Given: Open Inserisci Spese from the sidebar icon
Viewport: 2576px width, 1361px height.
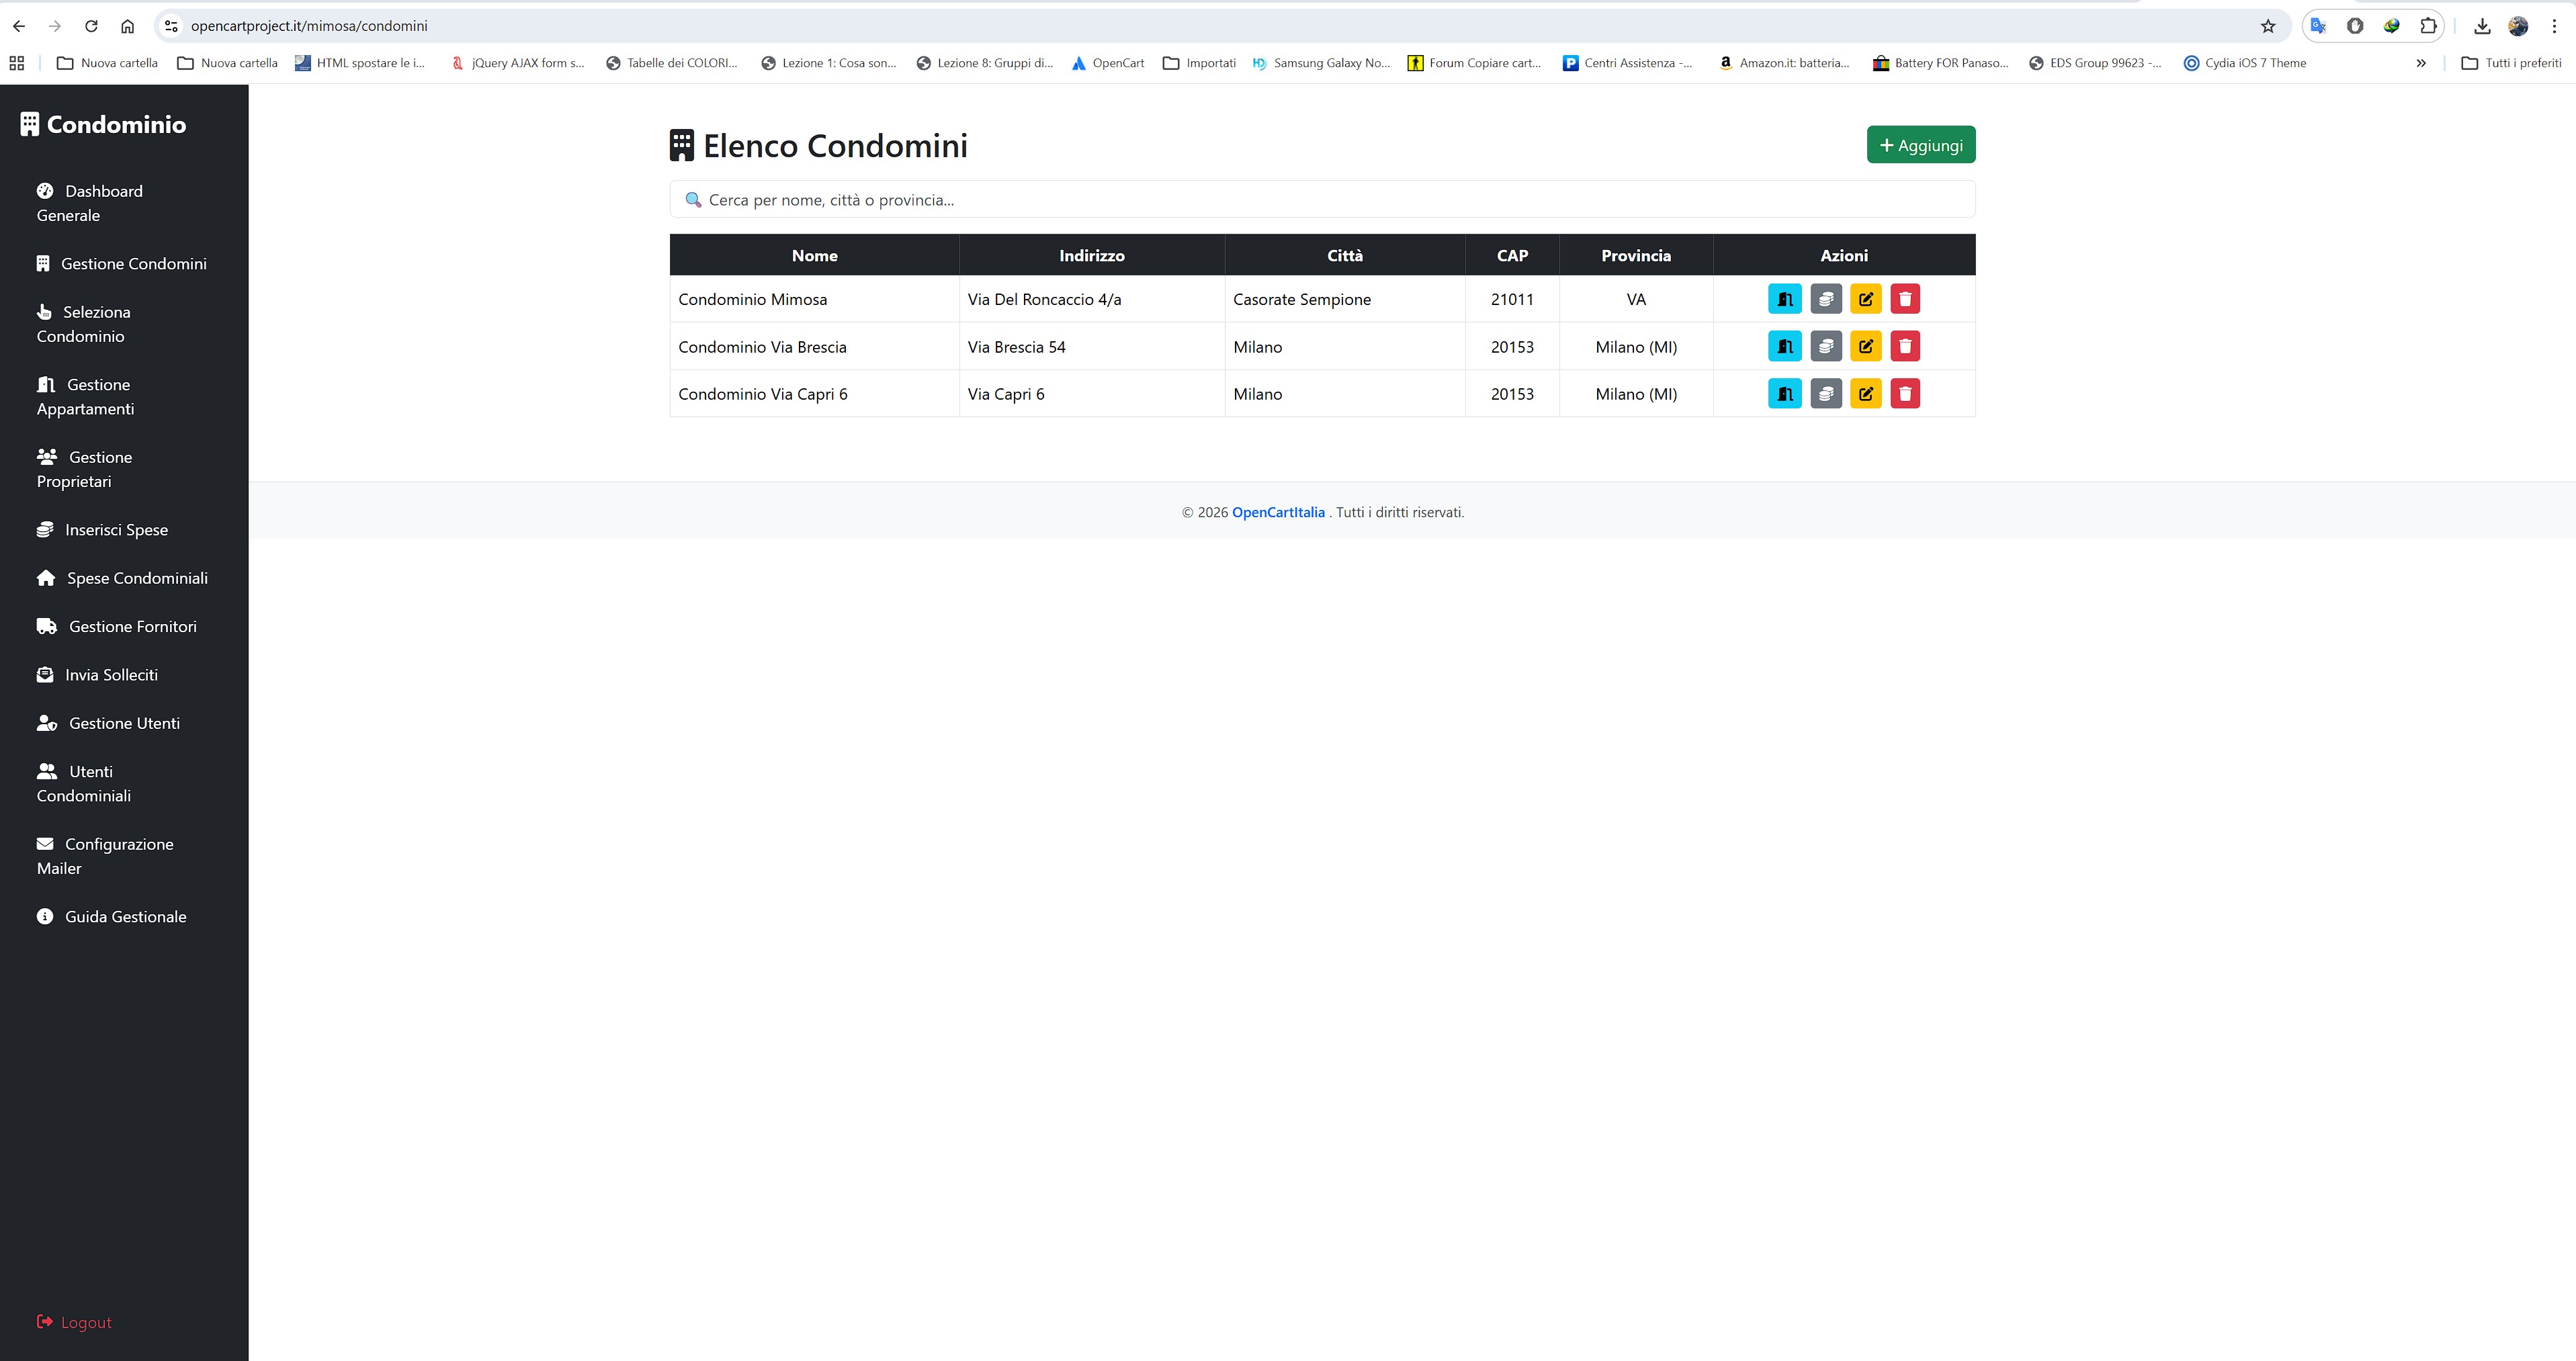Looking at the screenshot, I should [x=46, y=529].
